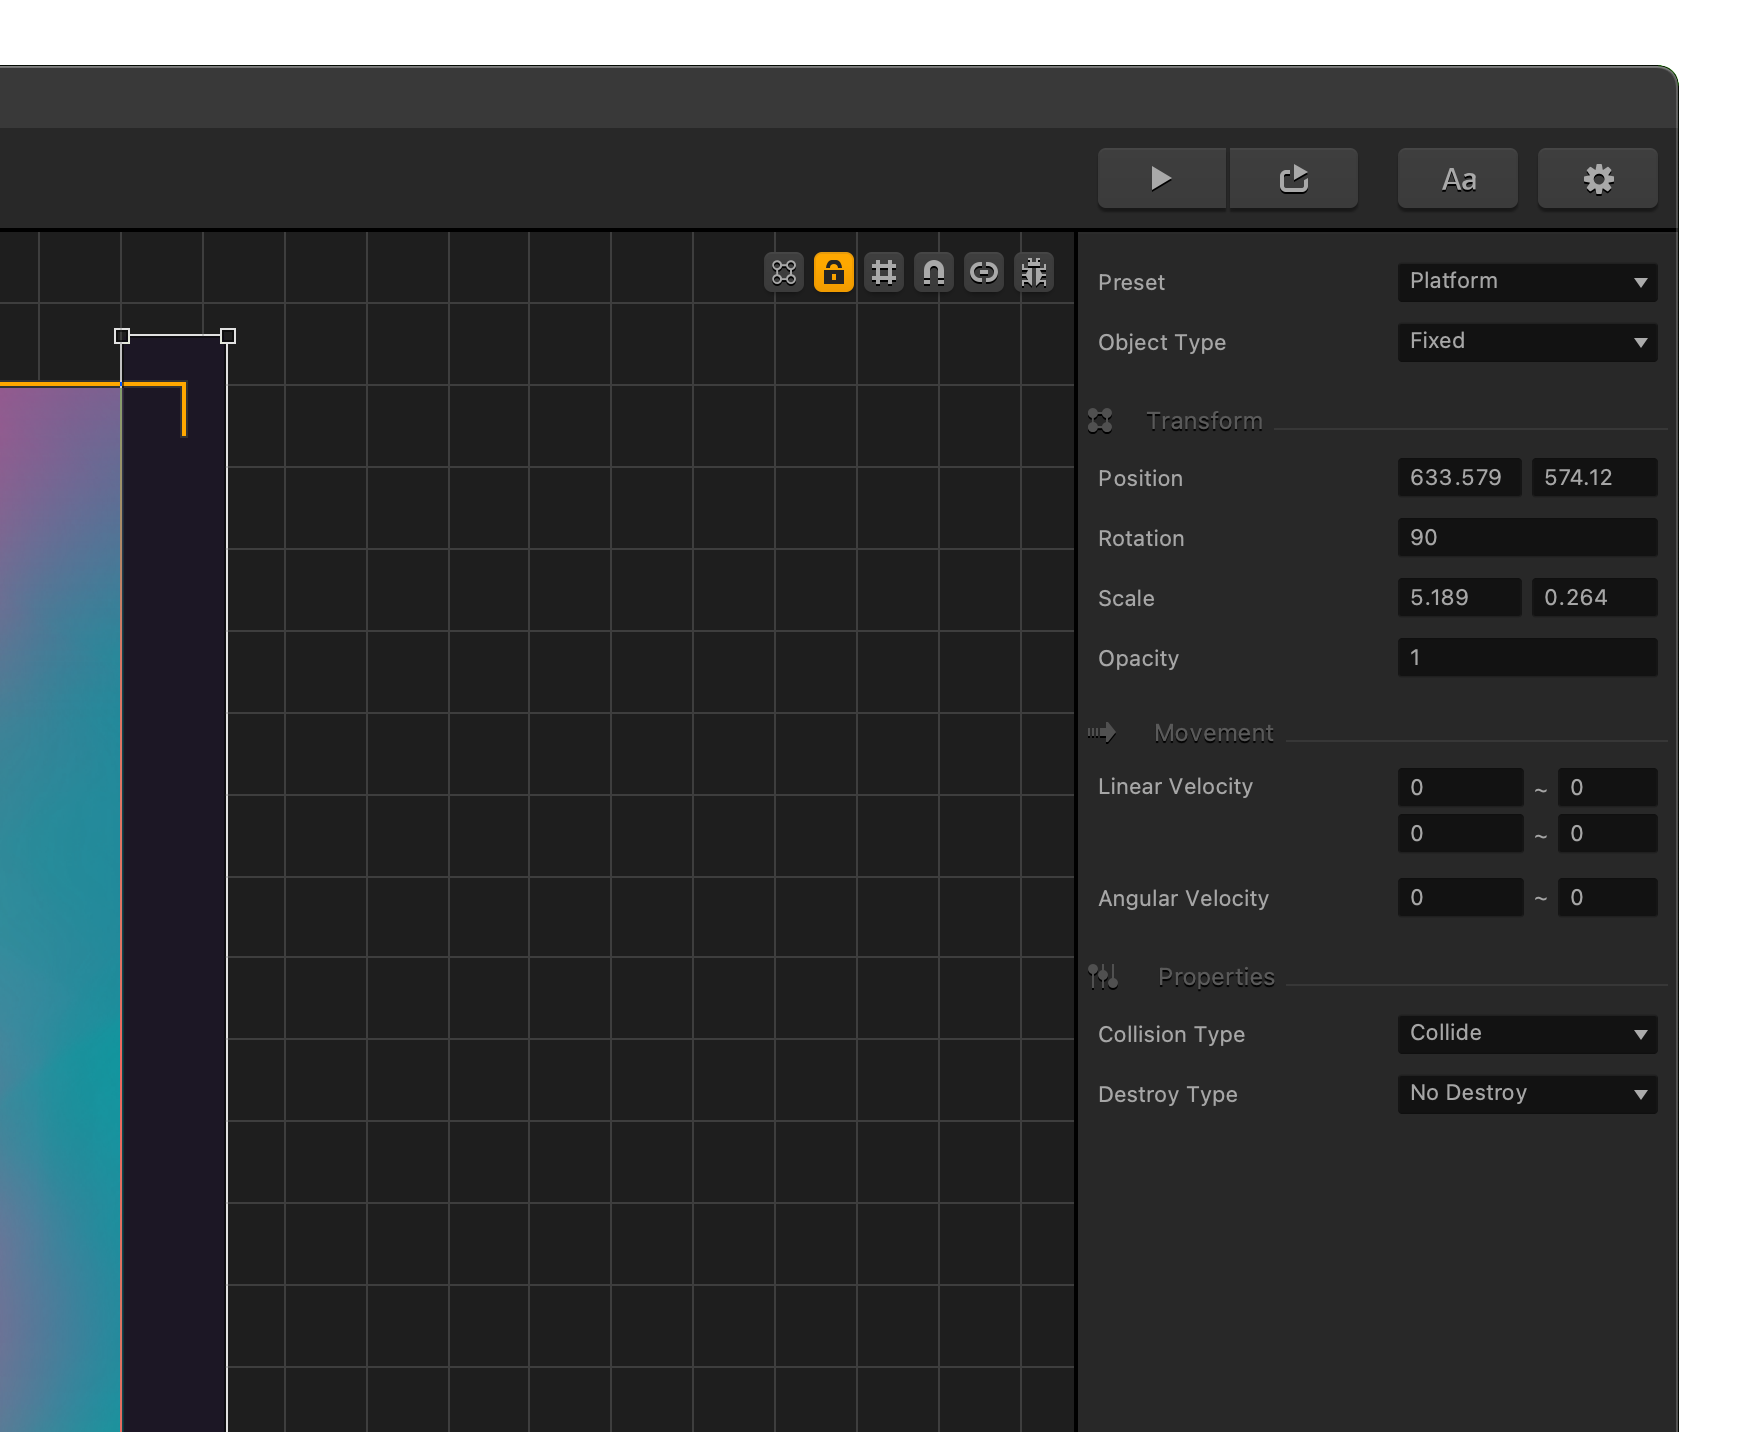This screenshot has height=1432, width=1752.
Task: Click the export/share arrow button
Action: (1294, 179)
